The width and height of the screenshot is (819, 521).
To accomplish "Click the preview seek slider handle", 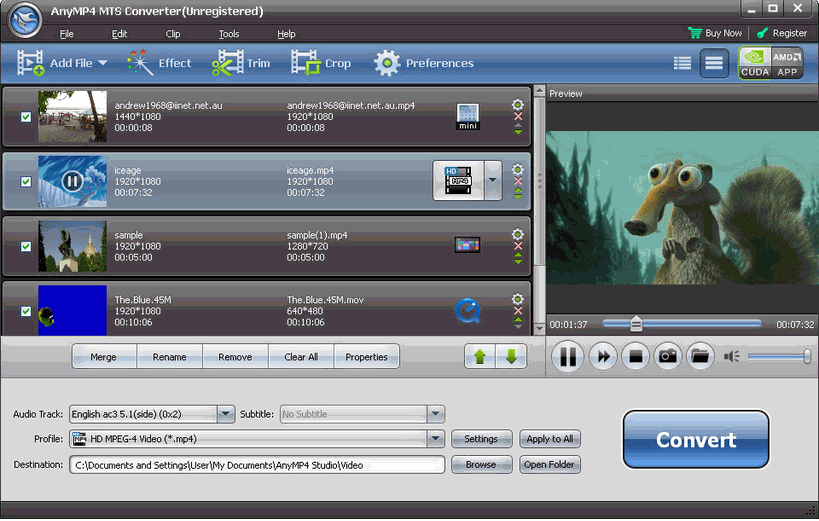I will (636, 324).
